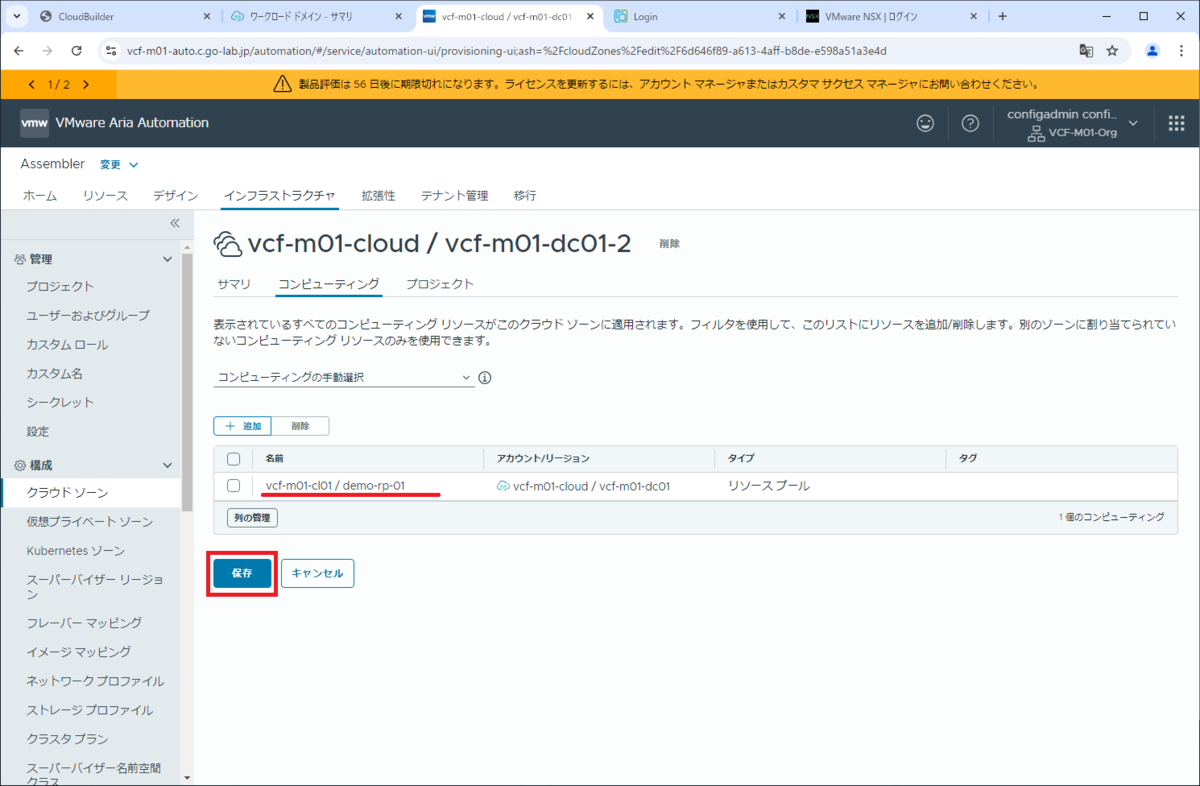This screenshot has height=786, width=1200.
Task: Click the site info icon in address bar
Action: [x=111, y=51]
